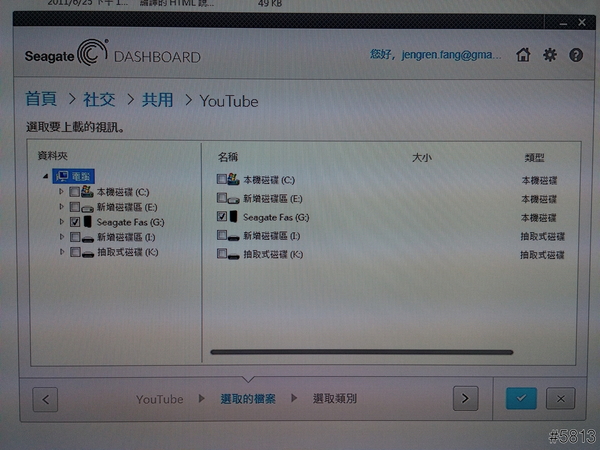600x450 pixels.
Task: Click 新增磁碟區 (I:) drive icon in tree
Action: (88, 238)
